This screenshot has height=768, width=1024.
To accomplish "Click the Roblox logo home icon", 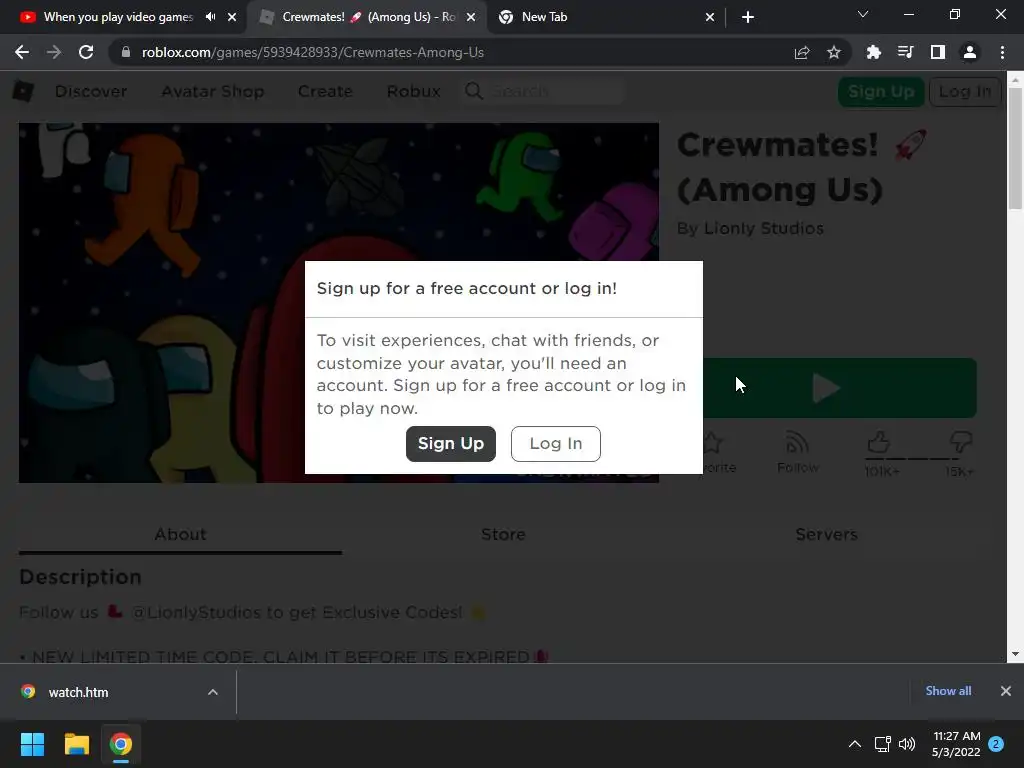I will click(x=24, y=91).
